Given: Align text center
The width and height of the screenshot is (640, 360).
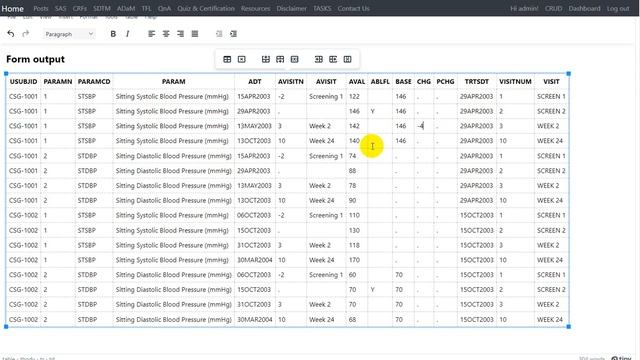Looking at the screenshot, I should point(166,34).
